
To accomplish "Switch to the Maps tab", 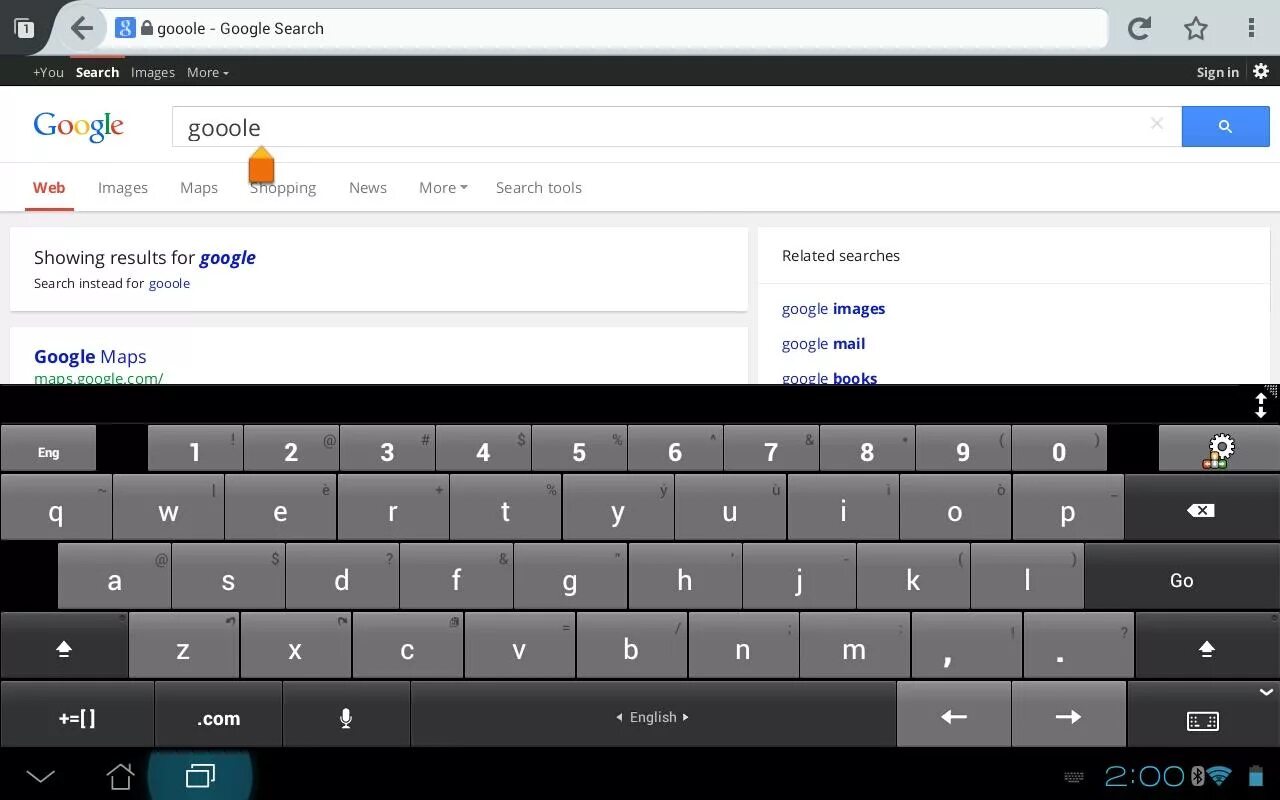I will tap(199, 187).
